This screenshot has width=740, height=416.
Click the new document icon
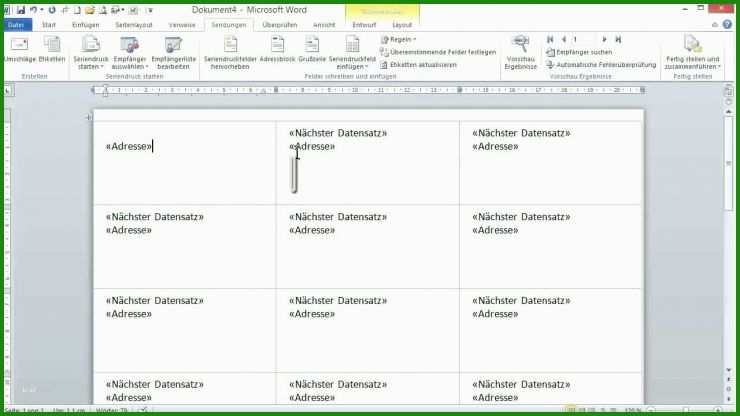(77, 9)
